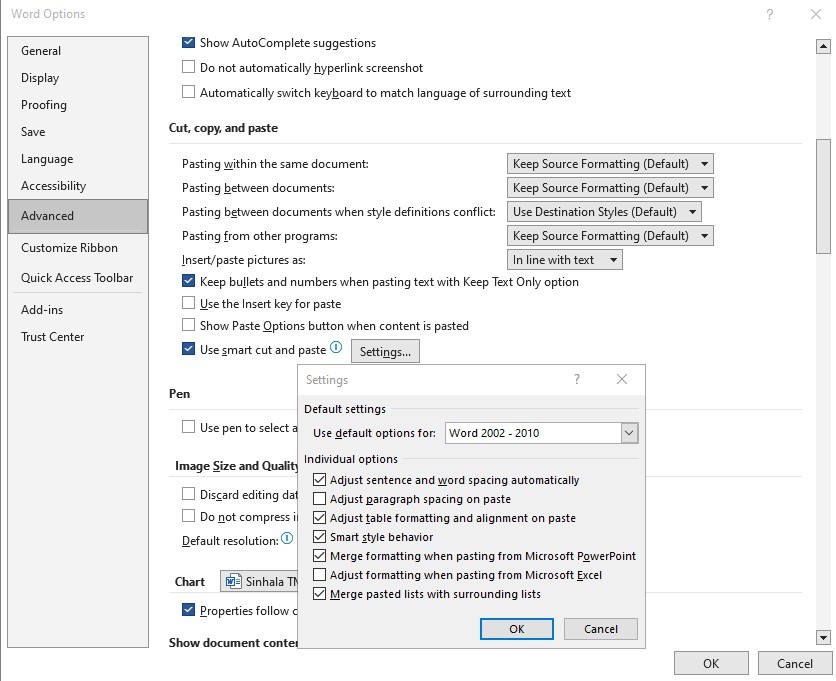Uncheck Show AutoComplete suggestions
The width and height of the screenshot is (836, 681).
point(188,42)
